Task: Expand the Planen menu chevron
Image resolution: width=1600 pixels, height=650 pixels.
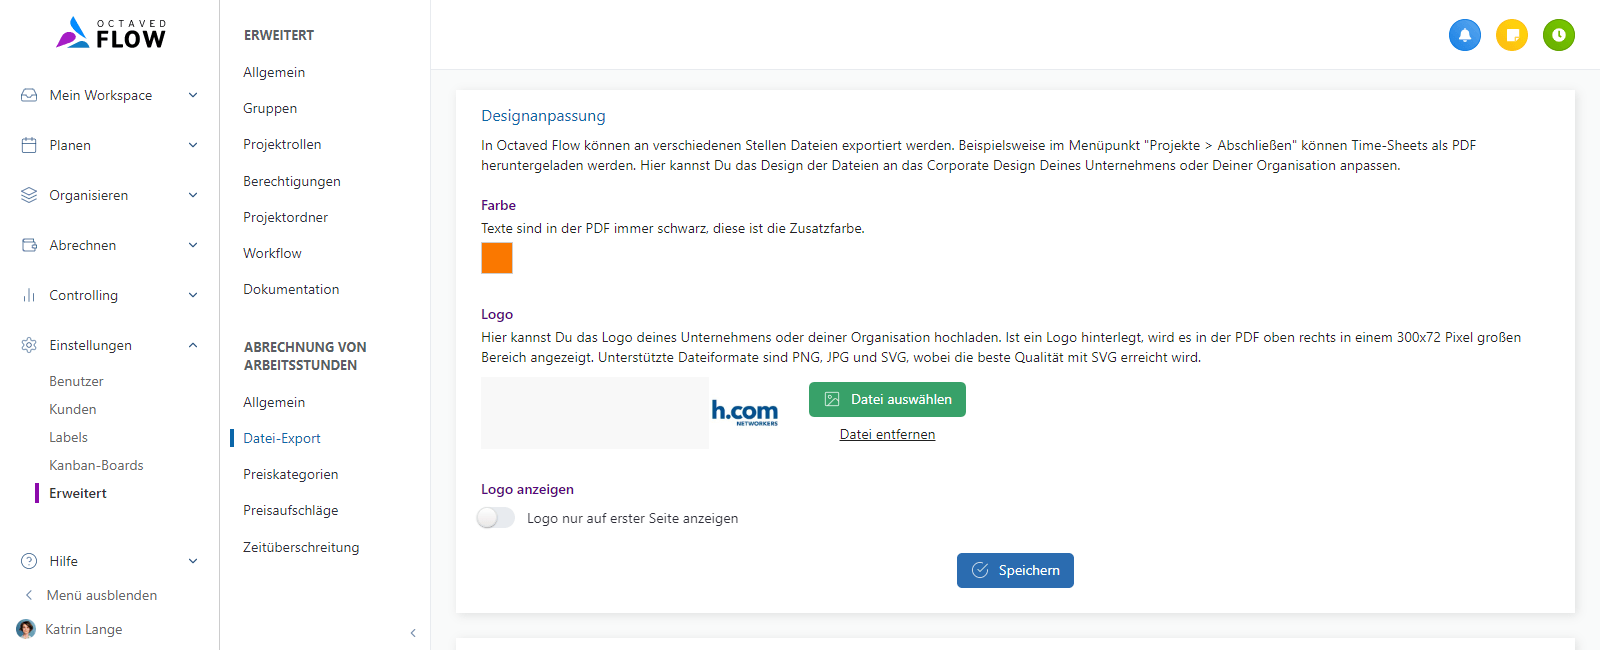Action: coord(193,145)
